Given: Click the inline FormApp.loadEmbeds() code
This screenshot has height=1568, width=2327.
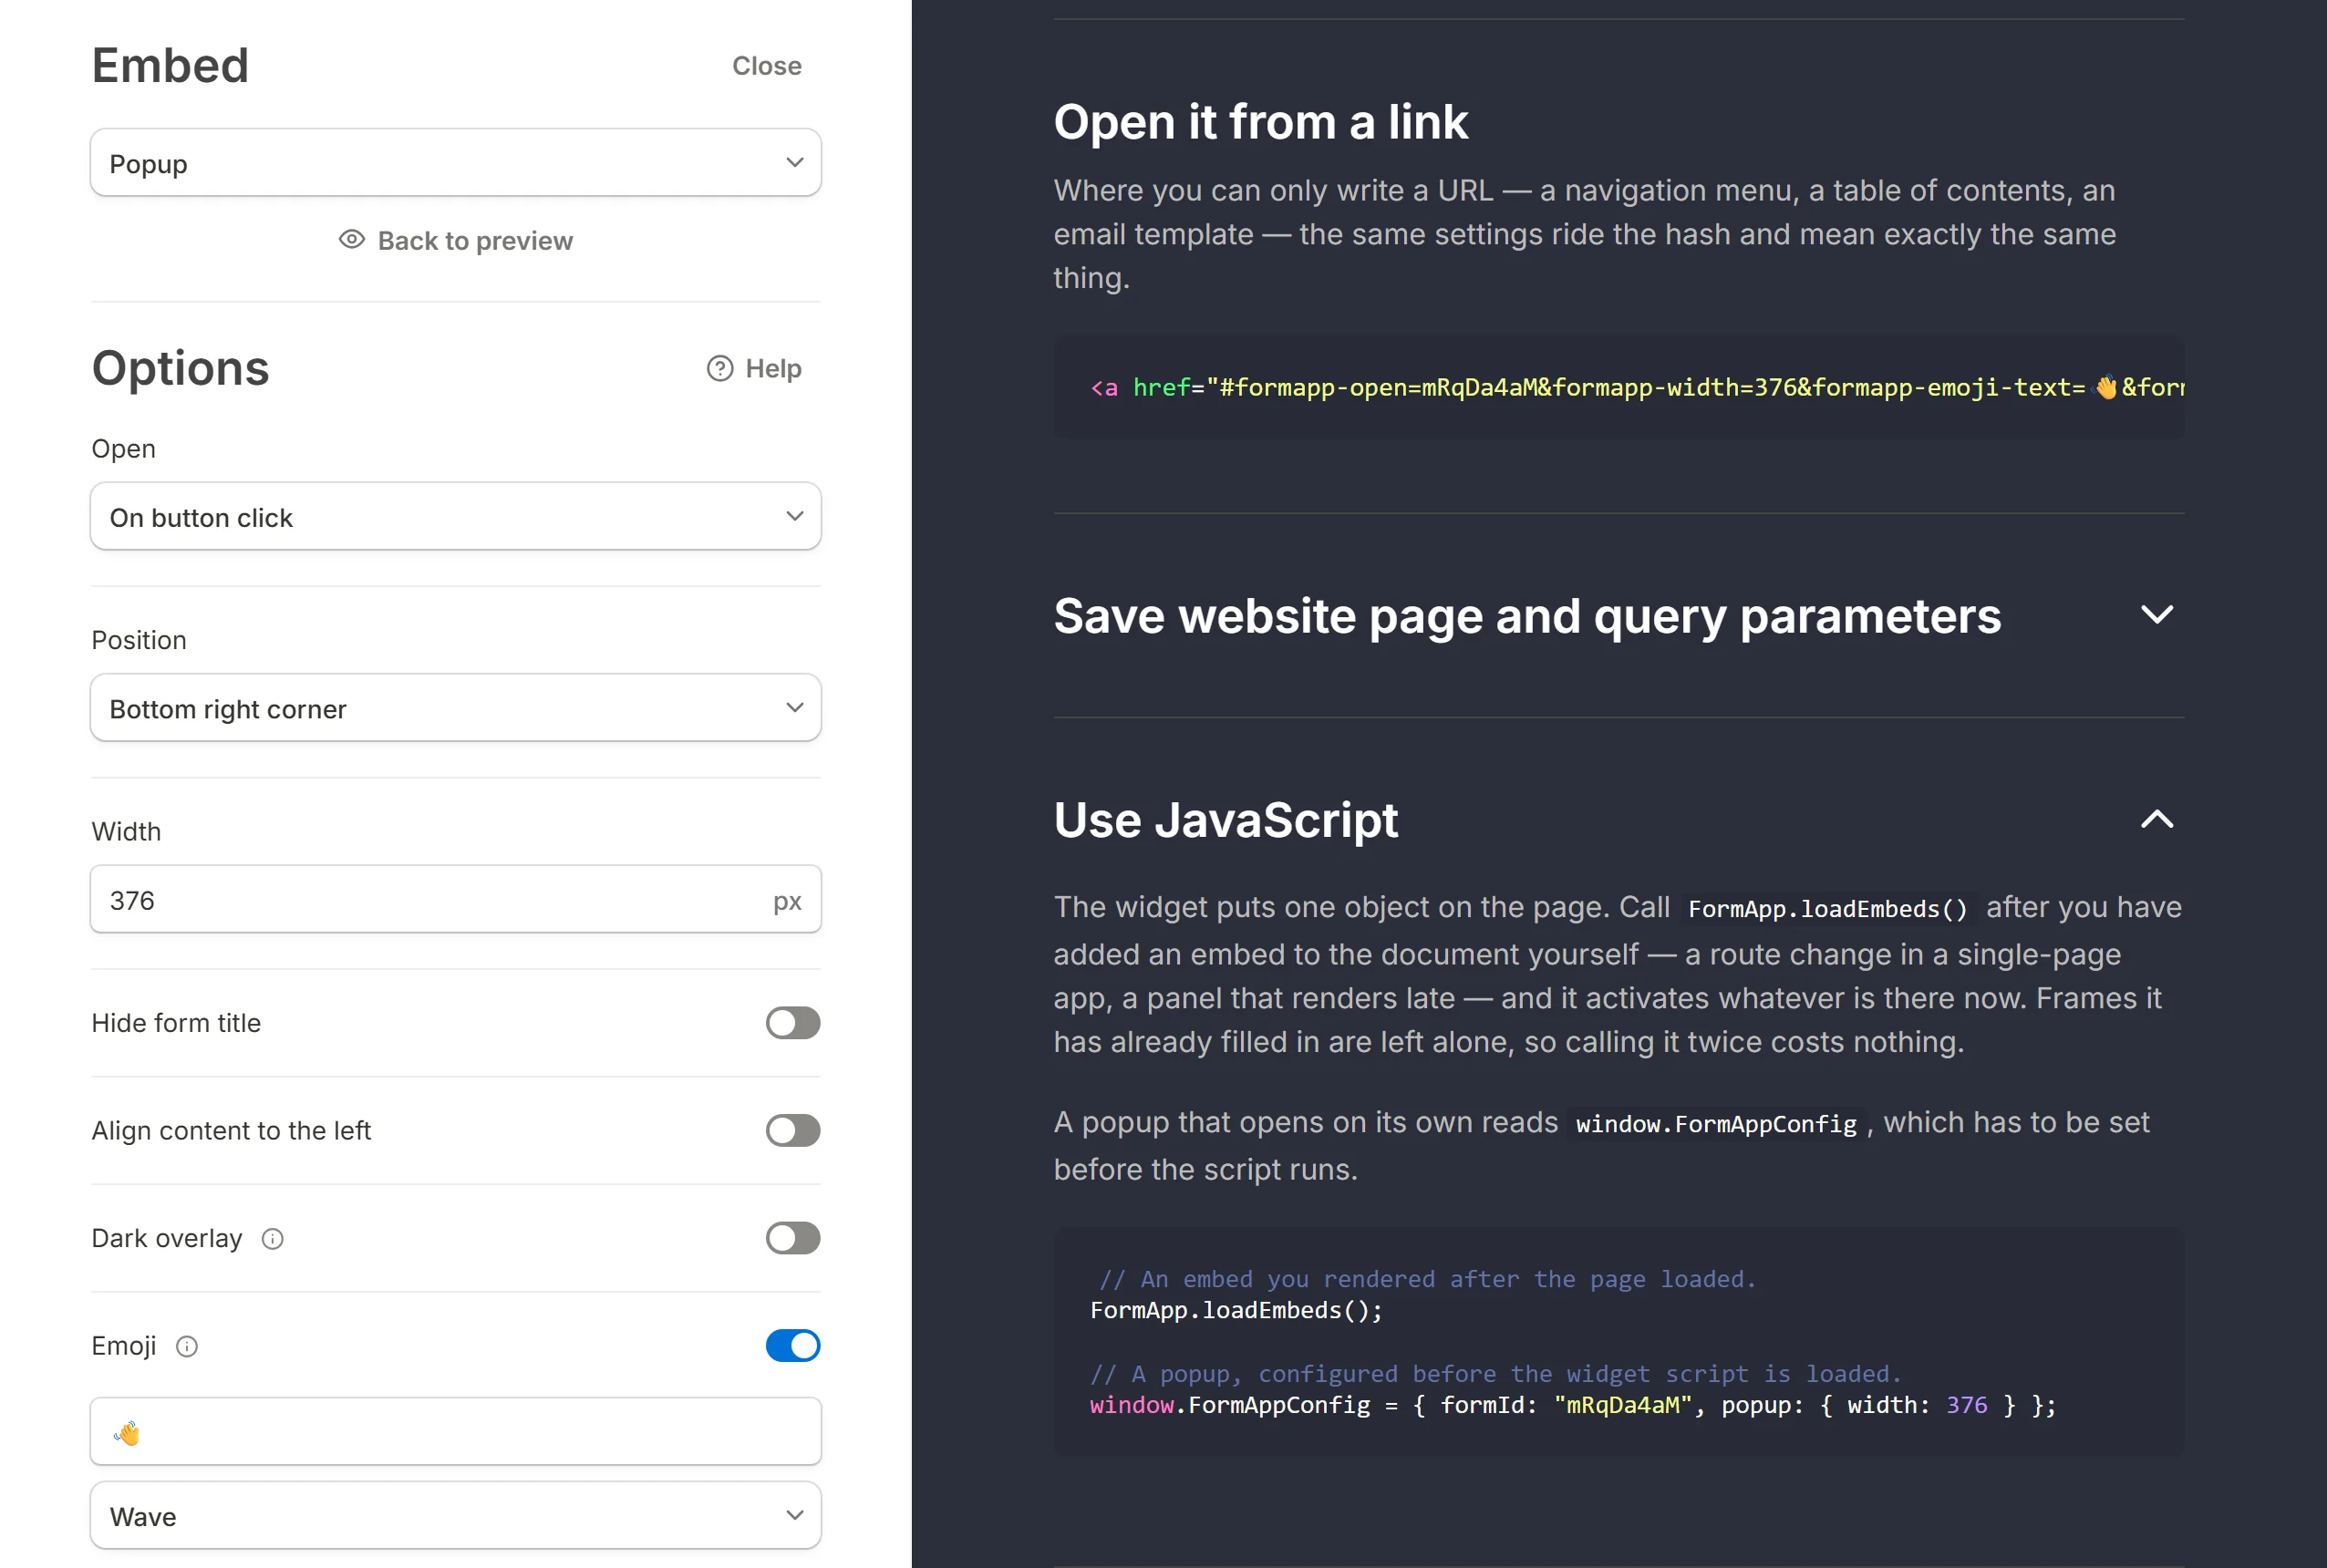Looking at the screenshot, I should [x=1828, y=909].
